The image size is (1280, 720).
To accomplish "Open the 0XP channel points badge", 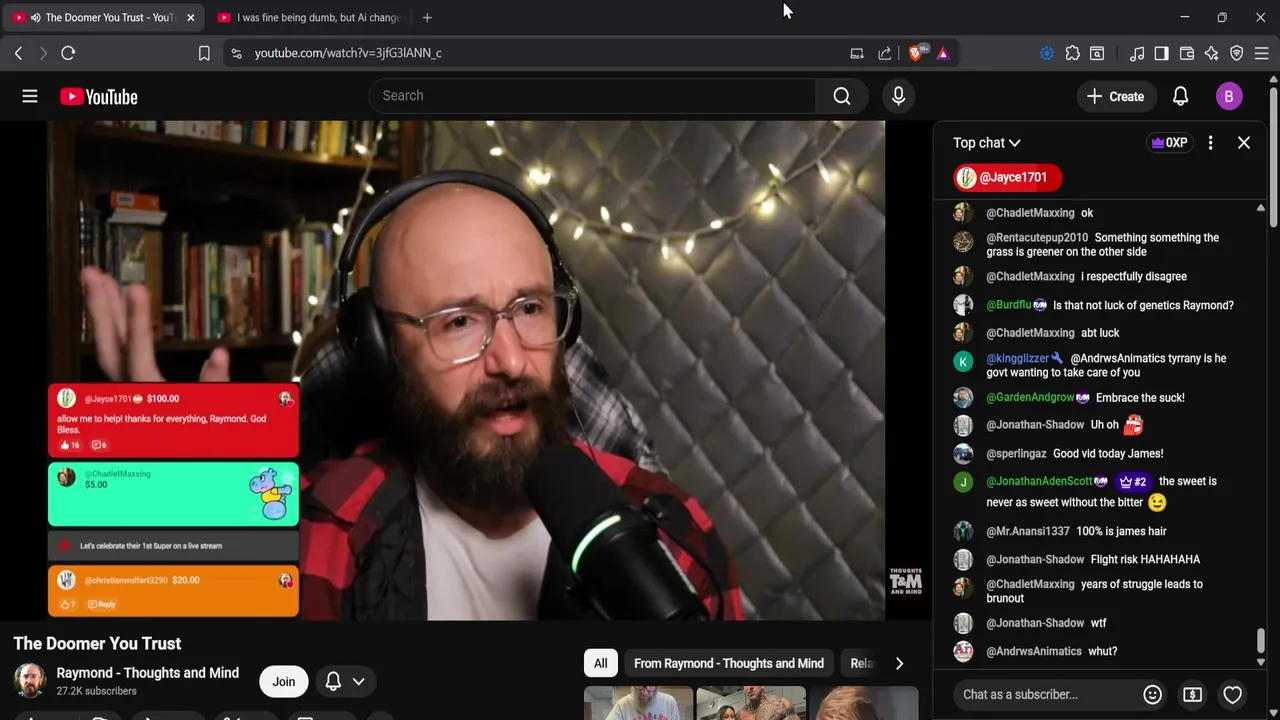I will click(x=1169, y=143).
